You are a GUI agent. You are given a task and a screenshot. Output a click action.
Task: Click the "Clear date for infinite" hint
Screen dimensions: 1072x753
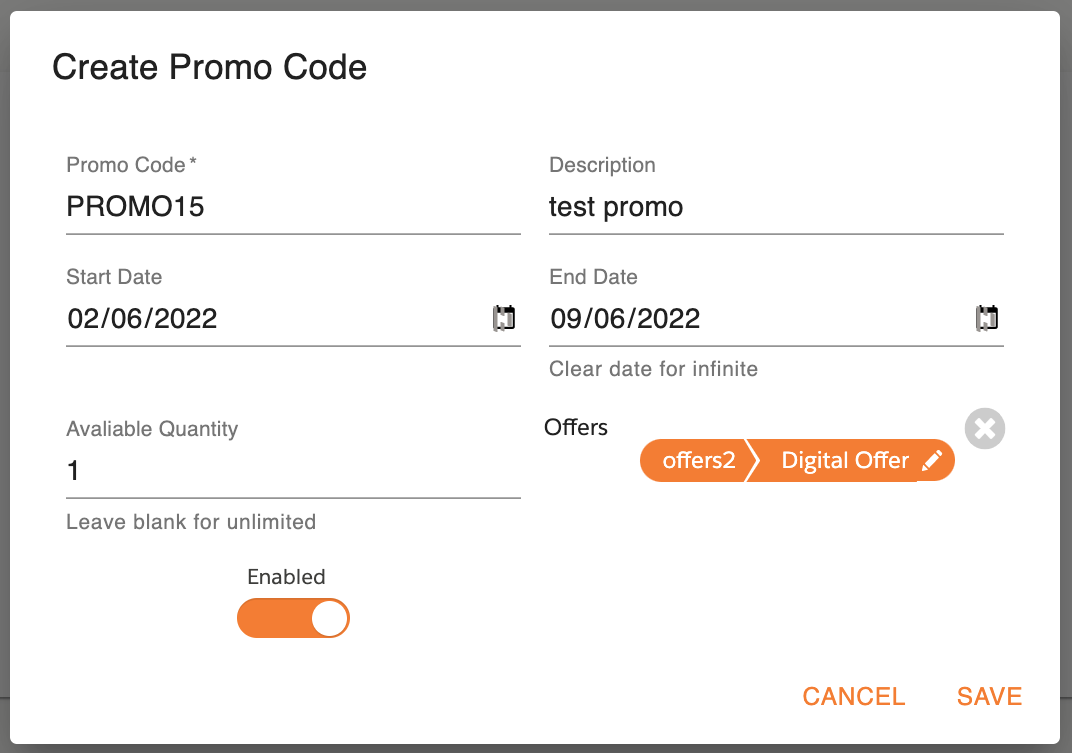tap(653, 369)
